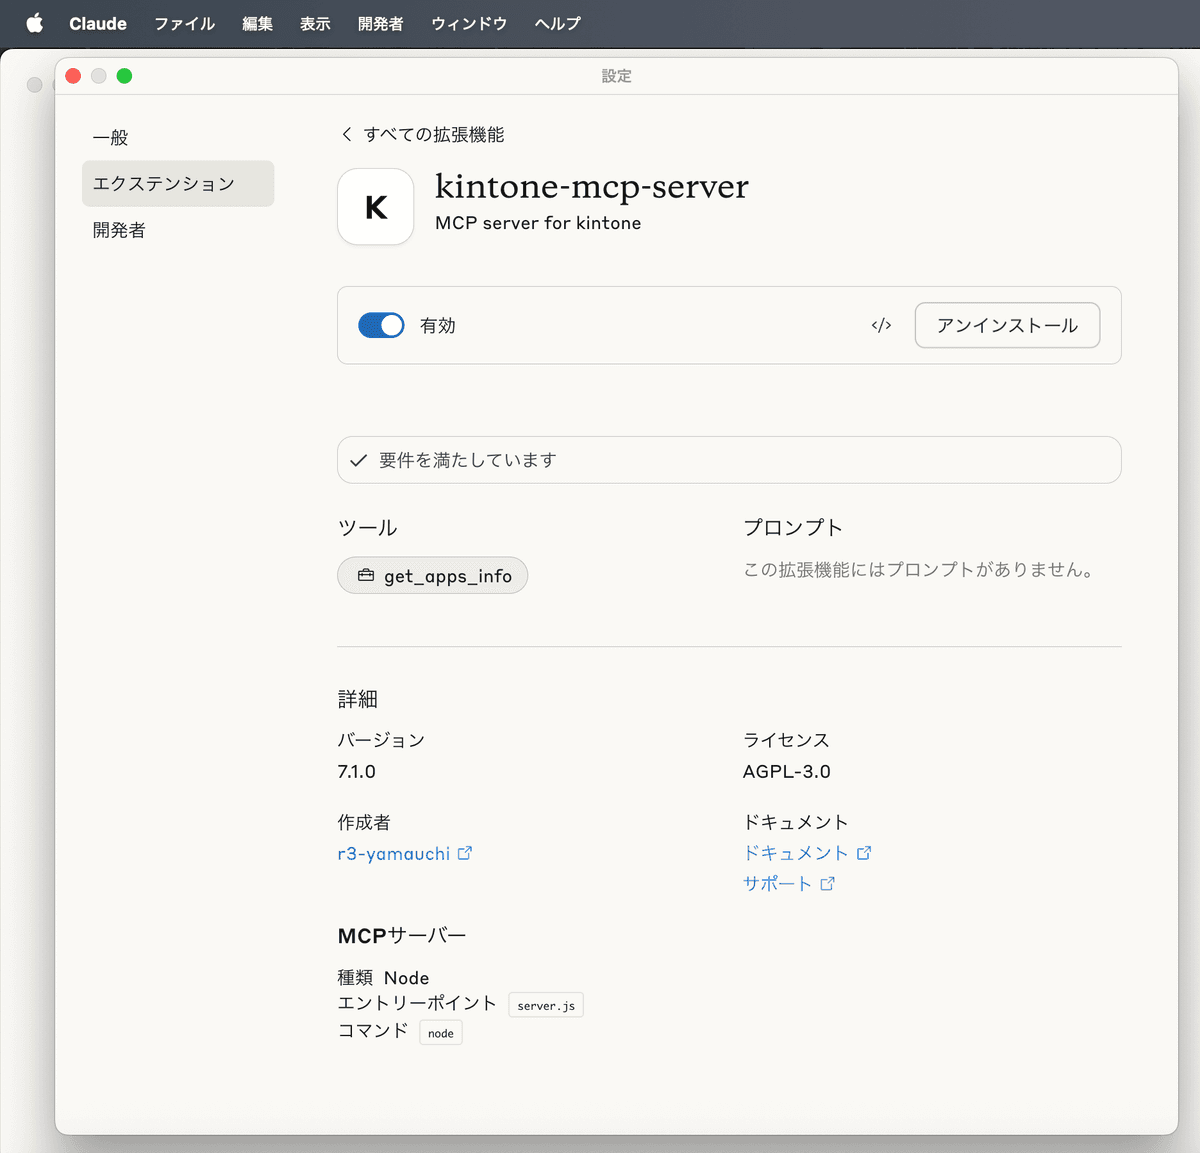Click the node command label

441,1033
